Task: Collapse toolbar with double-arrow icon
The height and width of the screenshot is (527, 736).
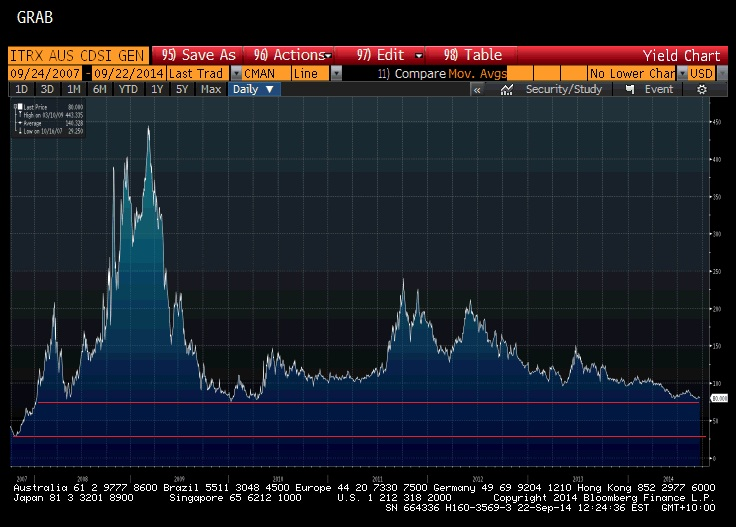Action: pyautogui.click(x=477, y=89)
